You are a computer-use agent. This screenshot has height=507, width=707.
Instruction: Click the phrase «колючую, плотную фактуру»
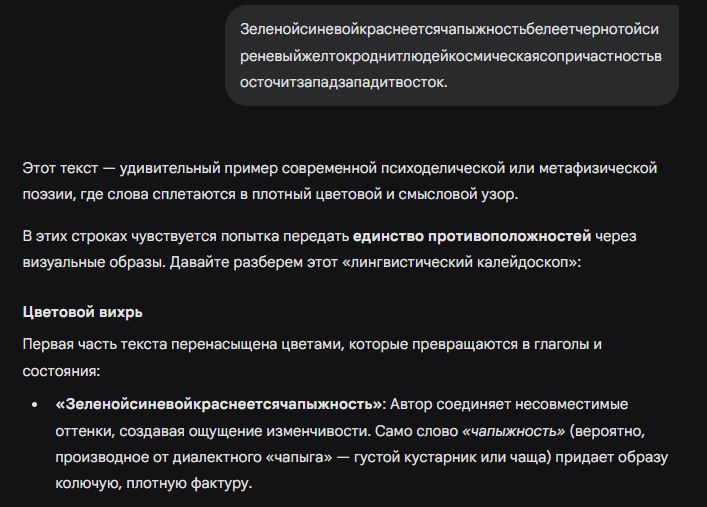[154, 484]
